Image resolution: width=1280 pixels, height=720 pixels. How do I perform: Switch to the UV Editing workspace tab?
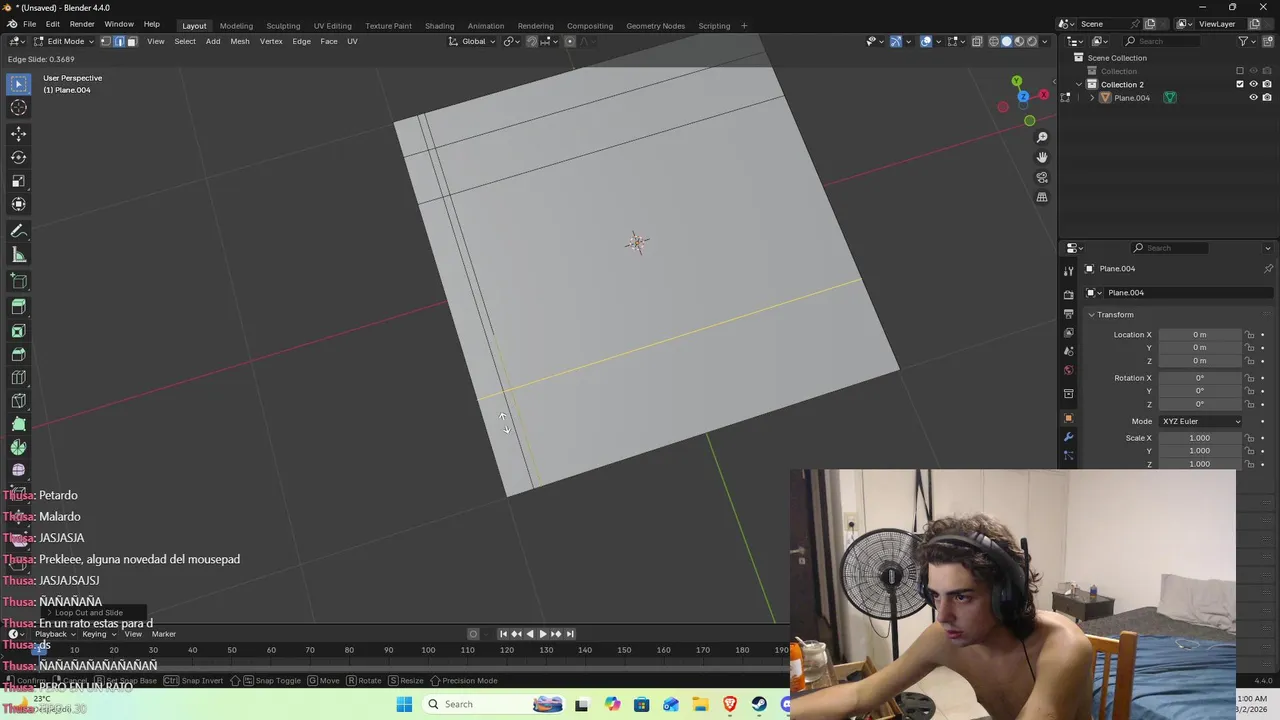tap(332, 25)
